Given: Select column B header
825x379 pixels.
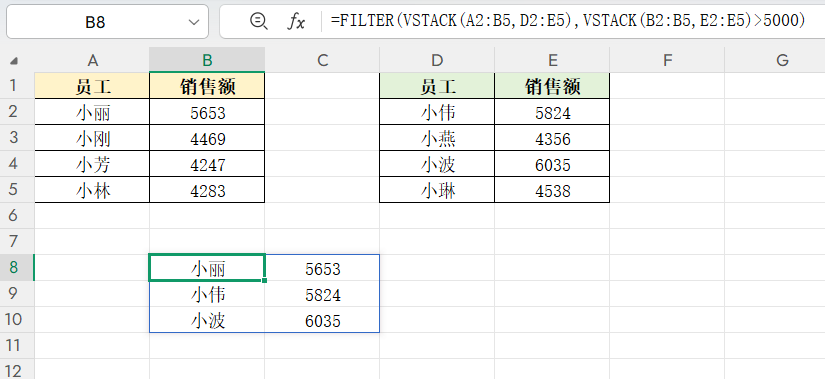Looking at the screenshot, I should [x=207, y=60].
